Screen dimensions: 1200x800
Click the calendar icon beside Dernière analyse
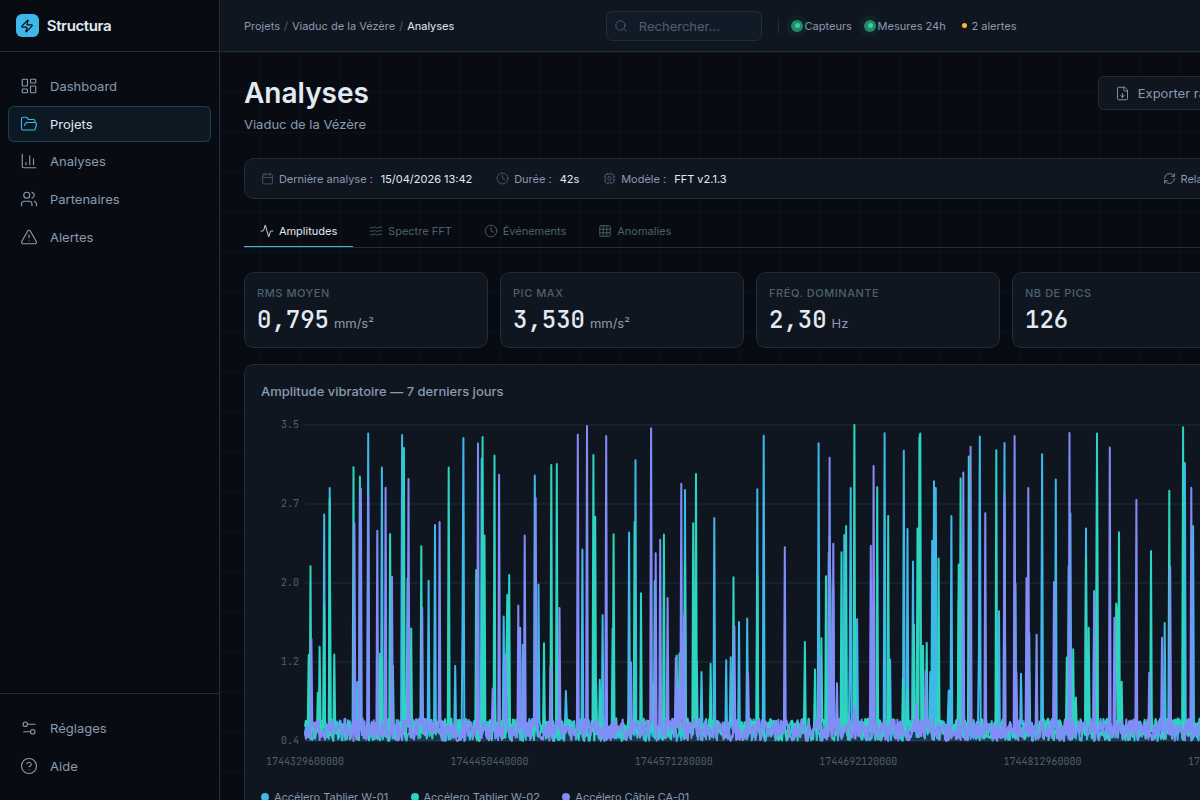click(268, 179)
